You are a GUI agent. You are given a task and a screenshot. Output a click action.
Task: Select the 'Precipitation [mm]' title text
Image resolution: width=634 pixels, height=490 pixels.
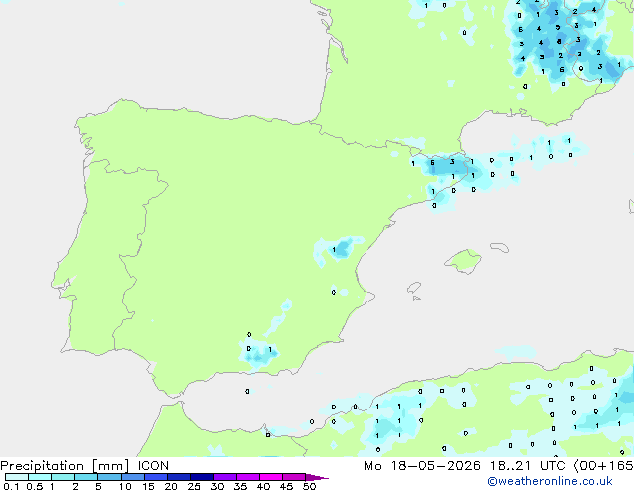(65, 466)
